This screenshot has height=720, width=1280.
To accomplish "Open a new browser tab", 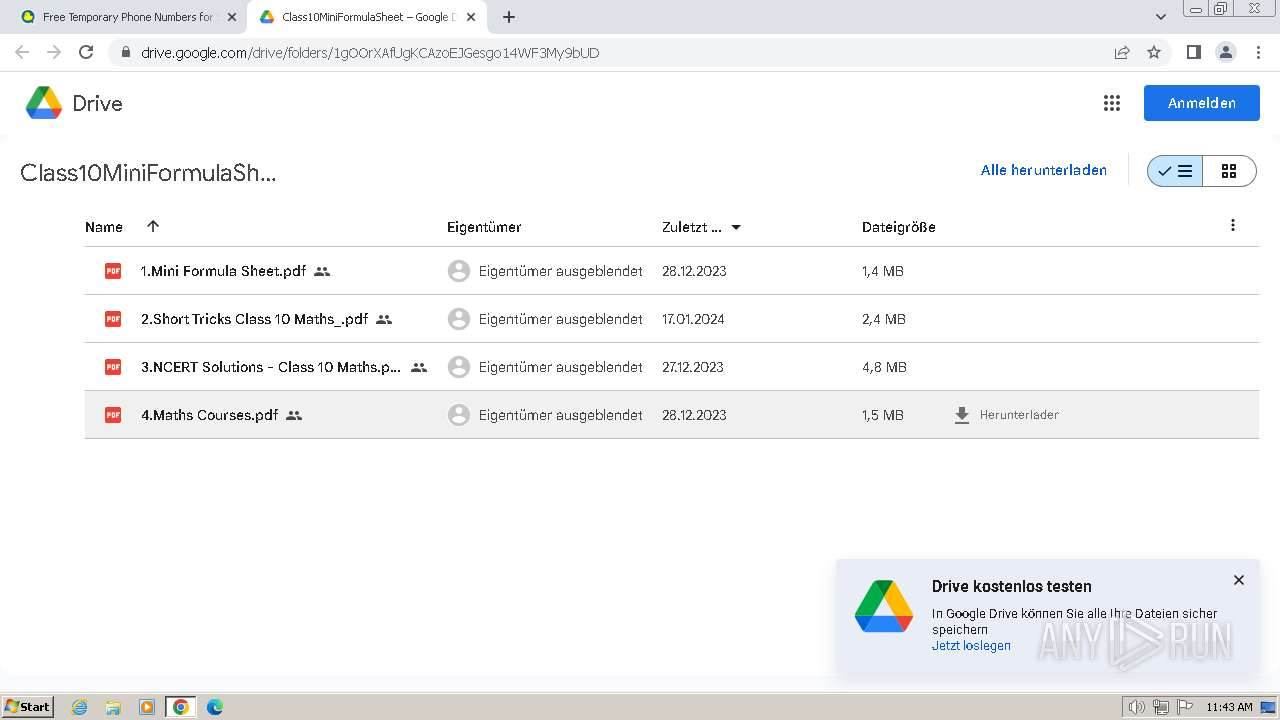I will (x=509, y=17).
